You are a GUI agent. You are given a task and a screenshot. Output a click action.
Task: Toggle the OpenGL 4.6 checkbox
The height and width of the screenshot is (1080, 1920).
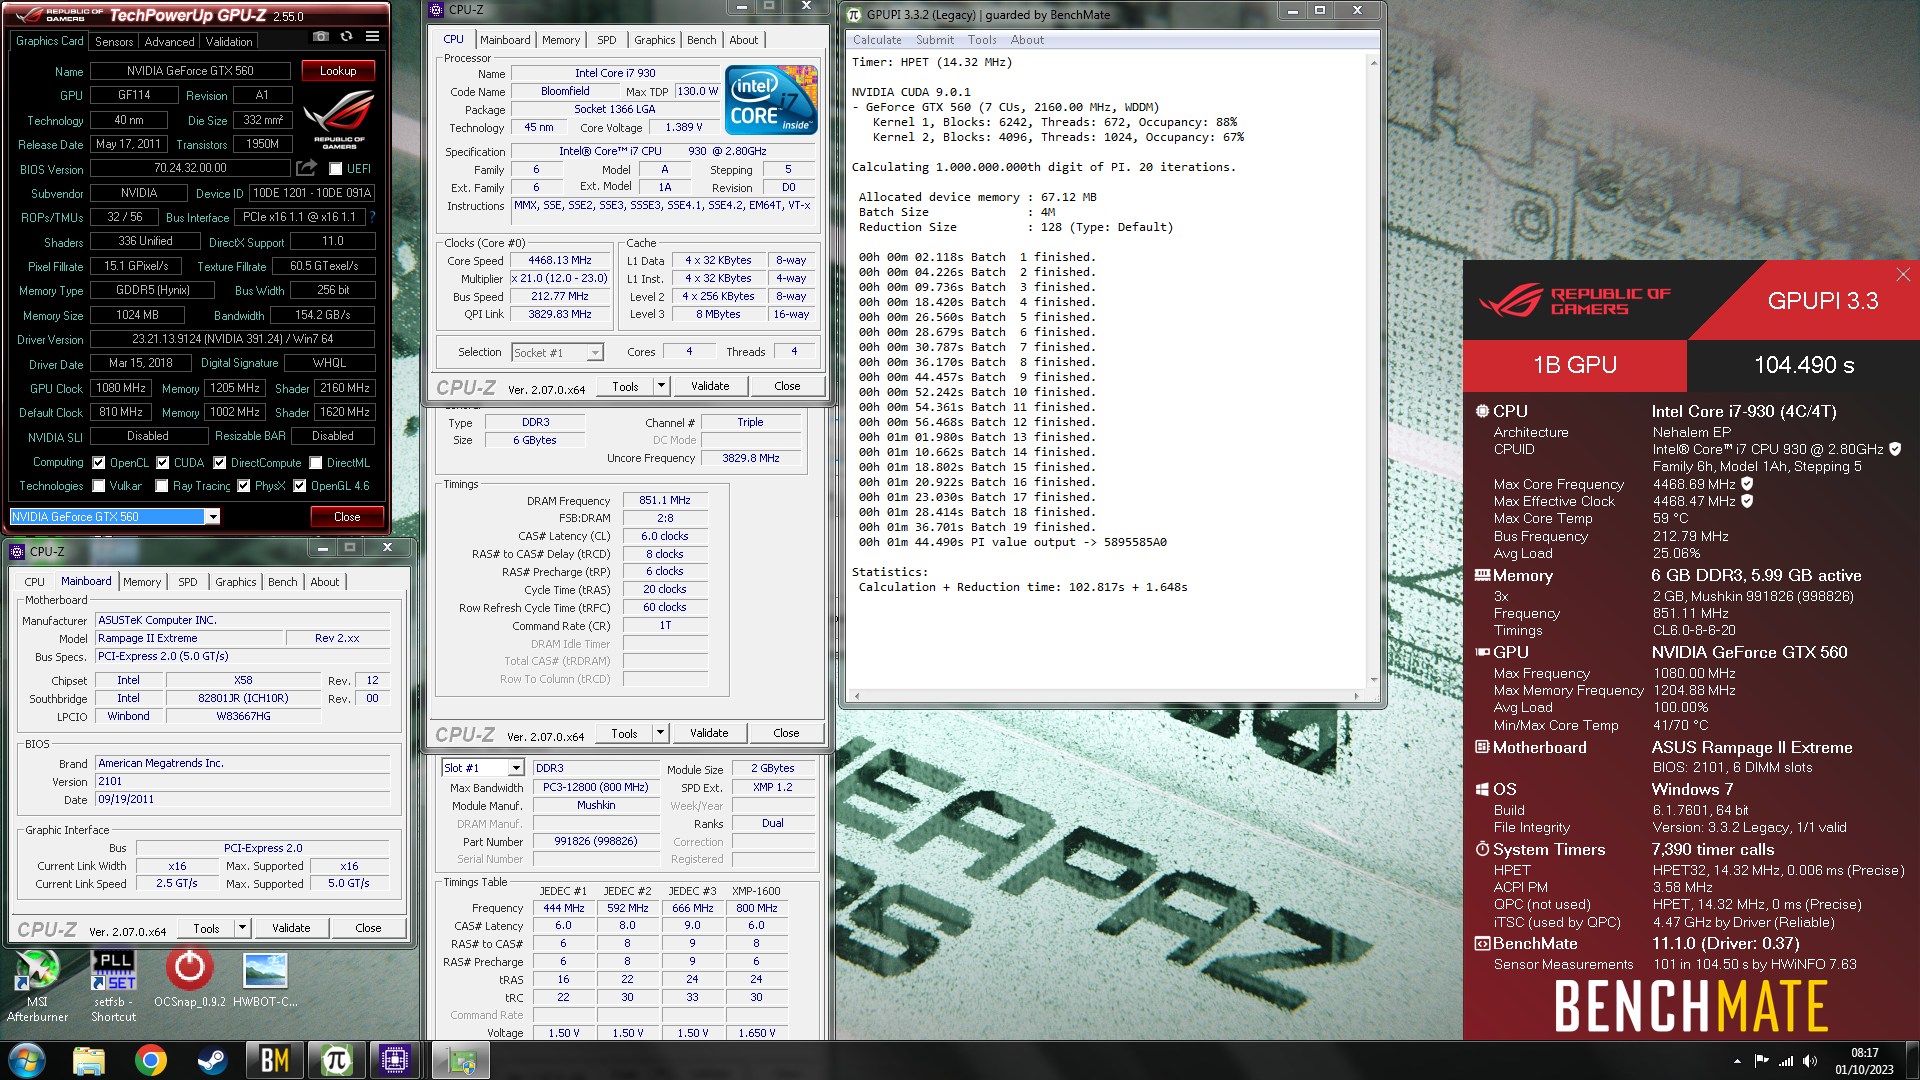point(299,486)
